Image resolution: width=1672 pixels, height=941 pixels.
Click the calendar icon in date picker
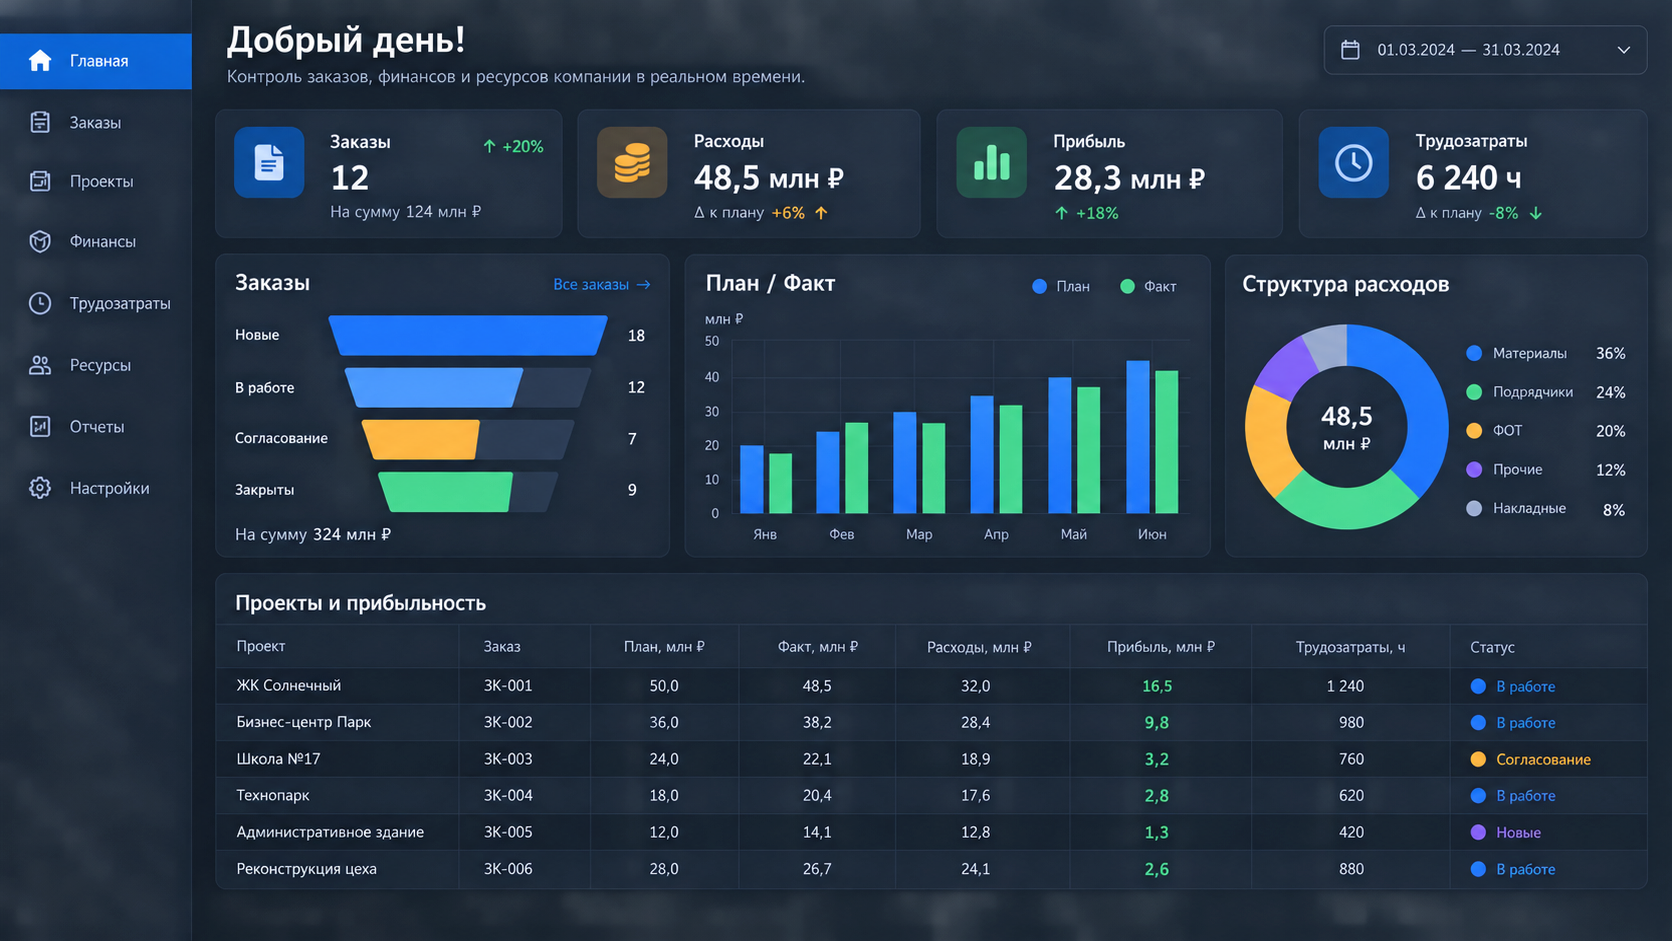(1350, 50)
